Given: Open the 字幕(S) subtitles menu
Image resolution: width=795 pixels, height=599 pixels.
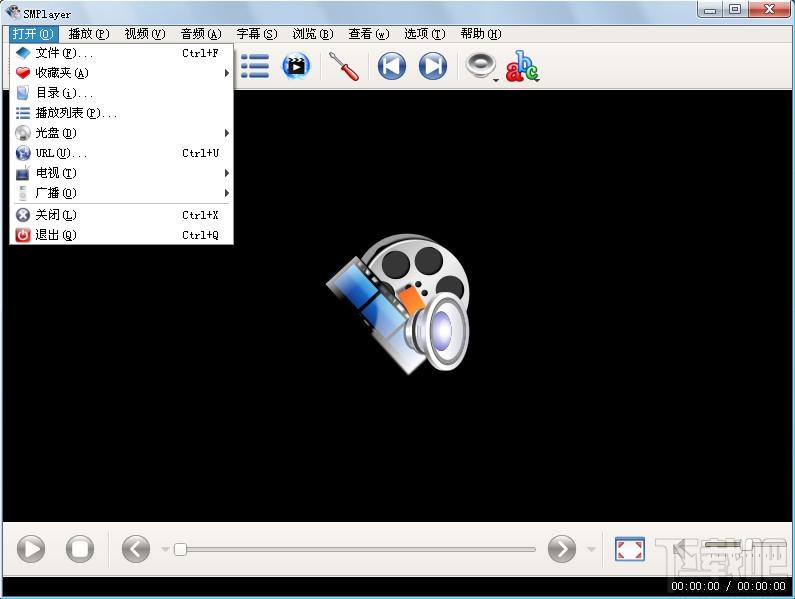Looking at the screenshot, I should tap(257, 34).
